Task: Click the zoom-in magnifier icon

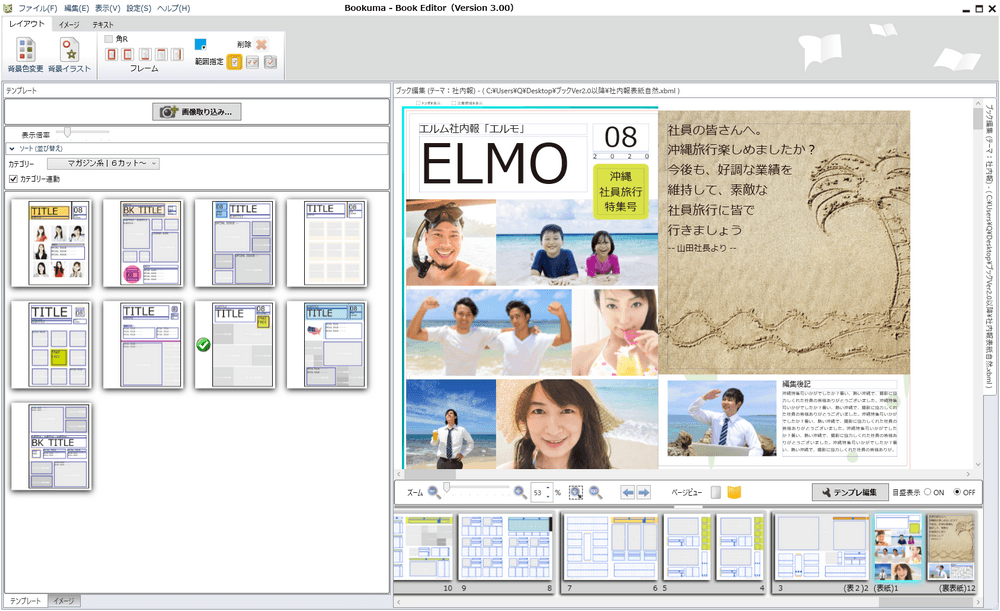Action: coord(519,492)
